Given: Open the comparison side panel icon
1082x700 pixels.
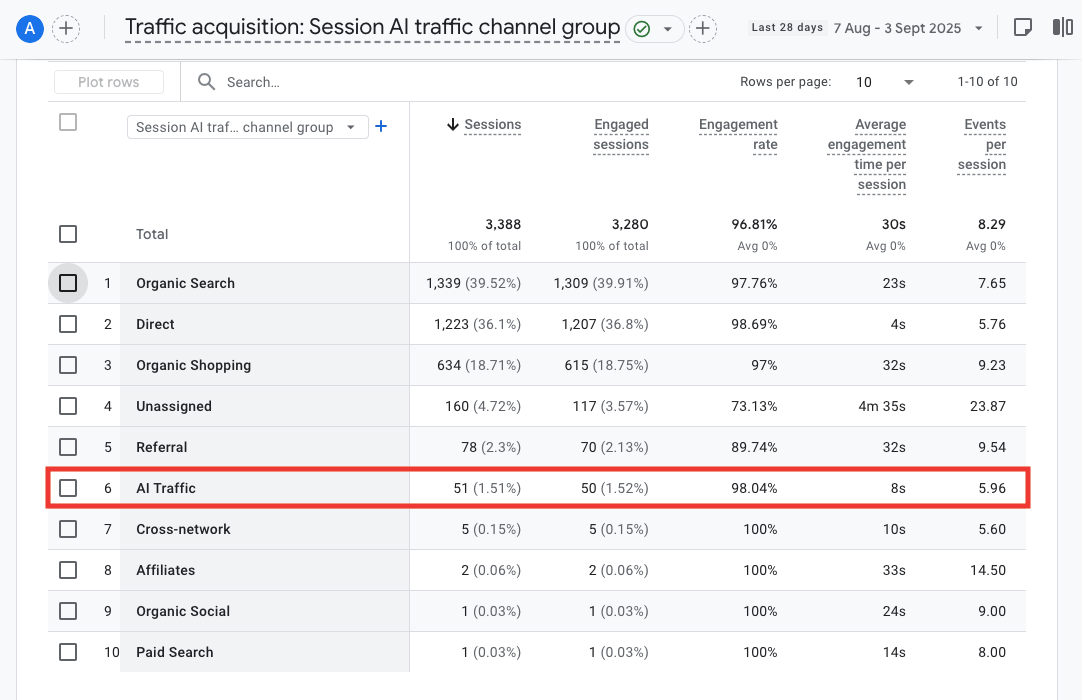Looking at the screenshot, I should (1061, 26).
